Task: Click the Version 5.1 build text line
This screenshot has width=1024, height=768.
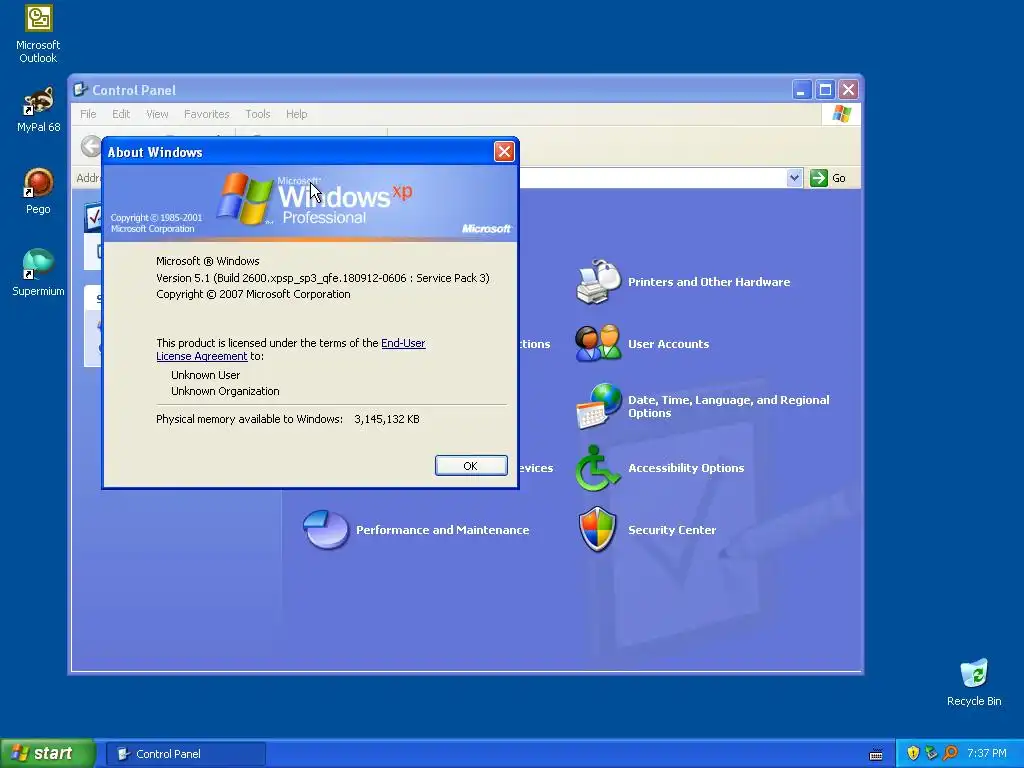Action: (x=323, y=278)
